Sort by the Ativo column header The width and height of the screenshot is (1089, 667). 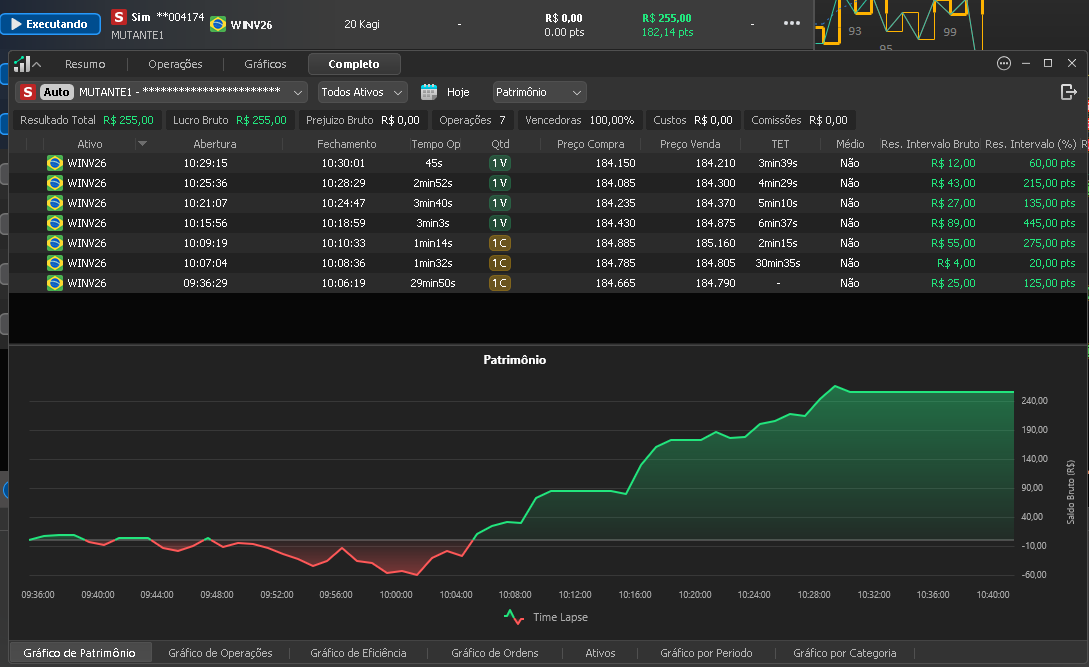point(90,144)
